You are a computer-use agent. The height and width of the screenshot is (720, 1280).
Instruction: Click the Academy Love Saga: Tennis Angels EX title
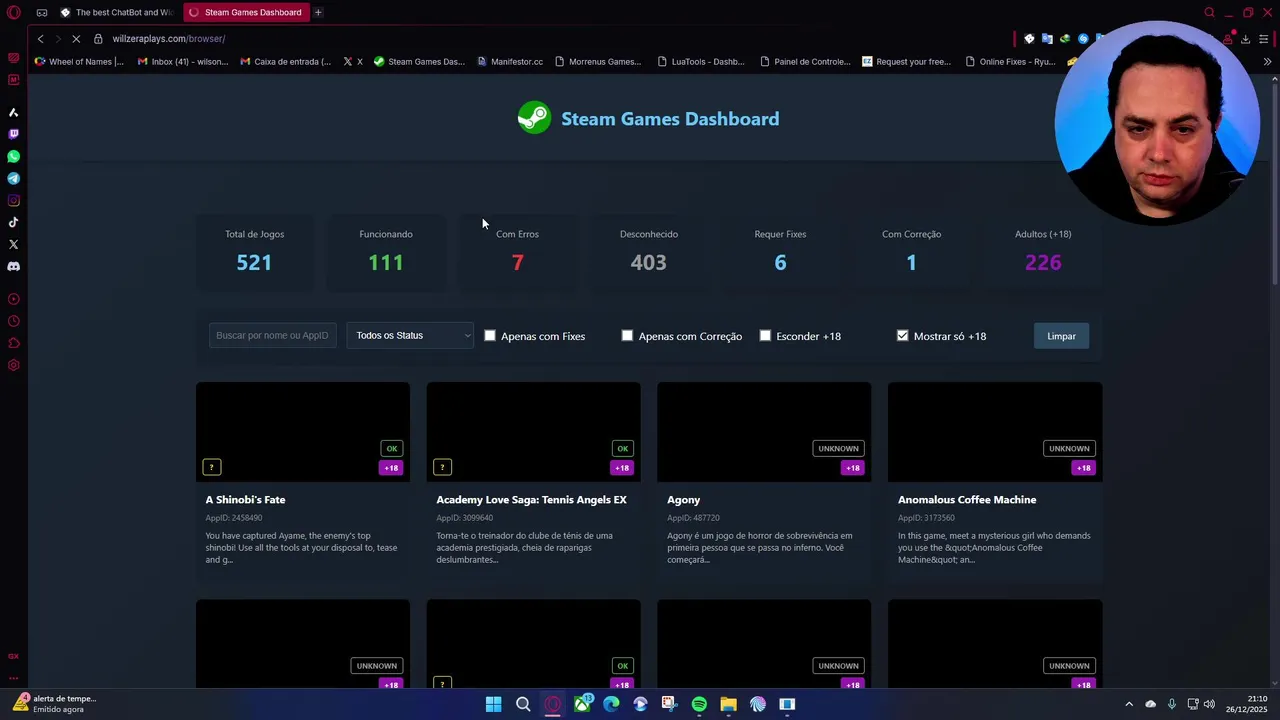click(531, 500)
